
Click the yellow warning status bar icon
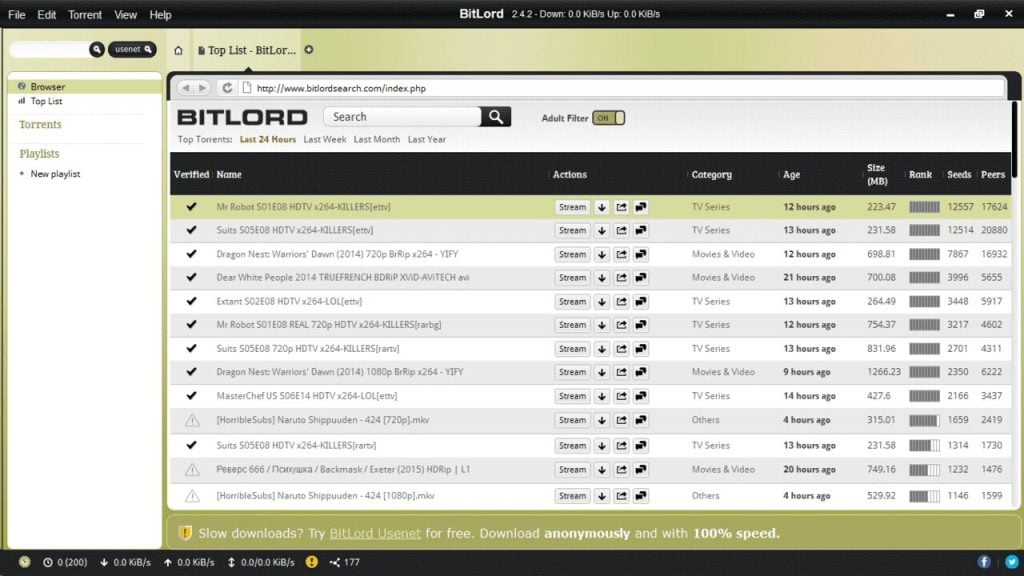(312, 562)
